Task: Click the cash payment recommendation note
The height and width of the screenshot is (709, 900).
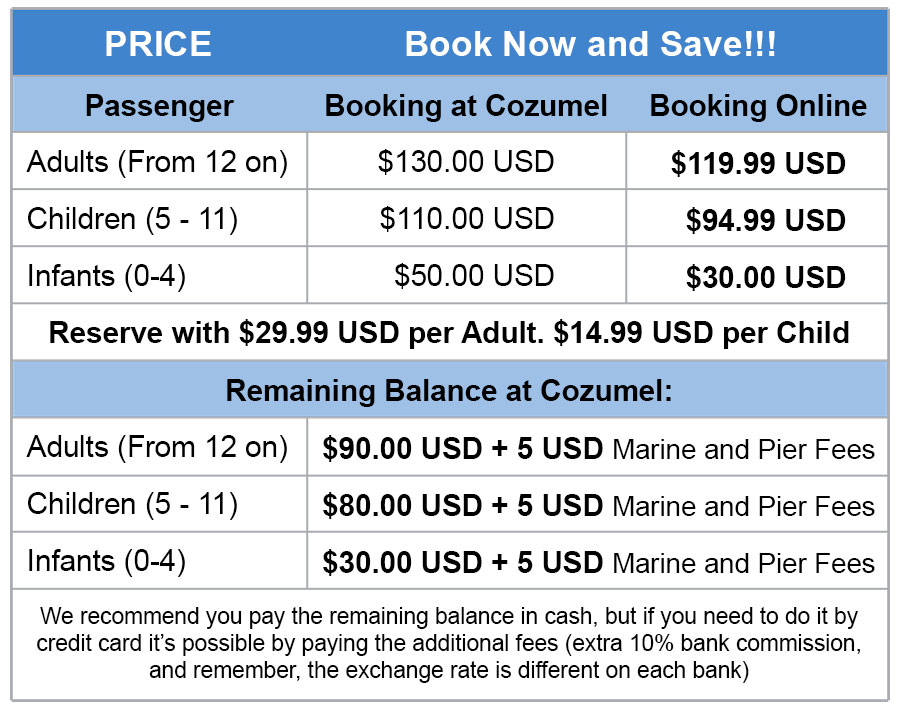Action: (x=449, y=643)
